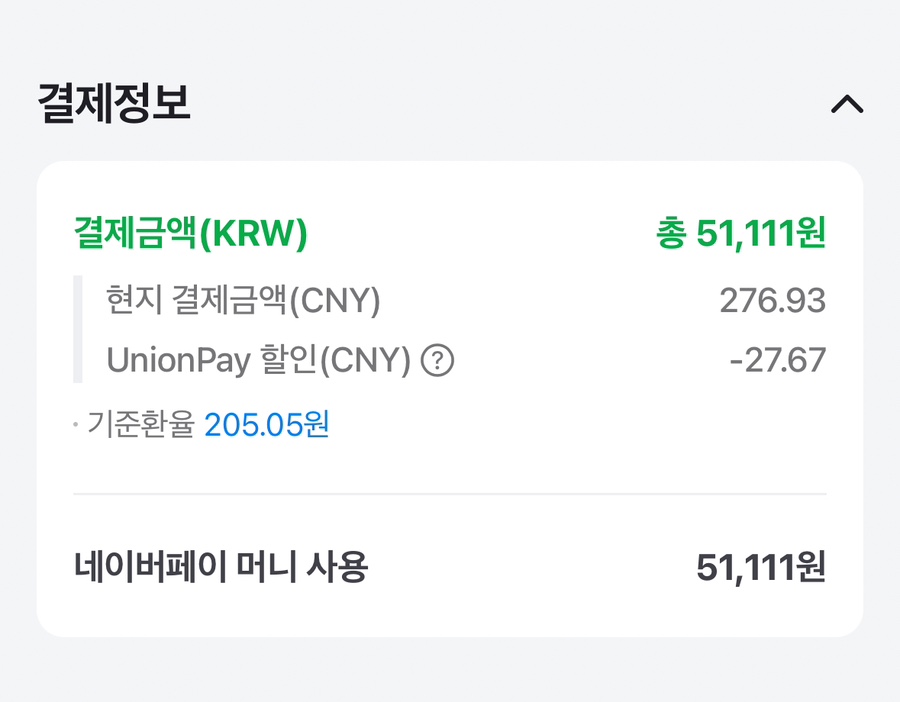Image resolution: width=900 pixels, height=702 pixels.
Task: Collapse the 결제정보 section with the chevron
Action: click(x=847, y=104)
